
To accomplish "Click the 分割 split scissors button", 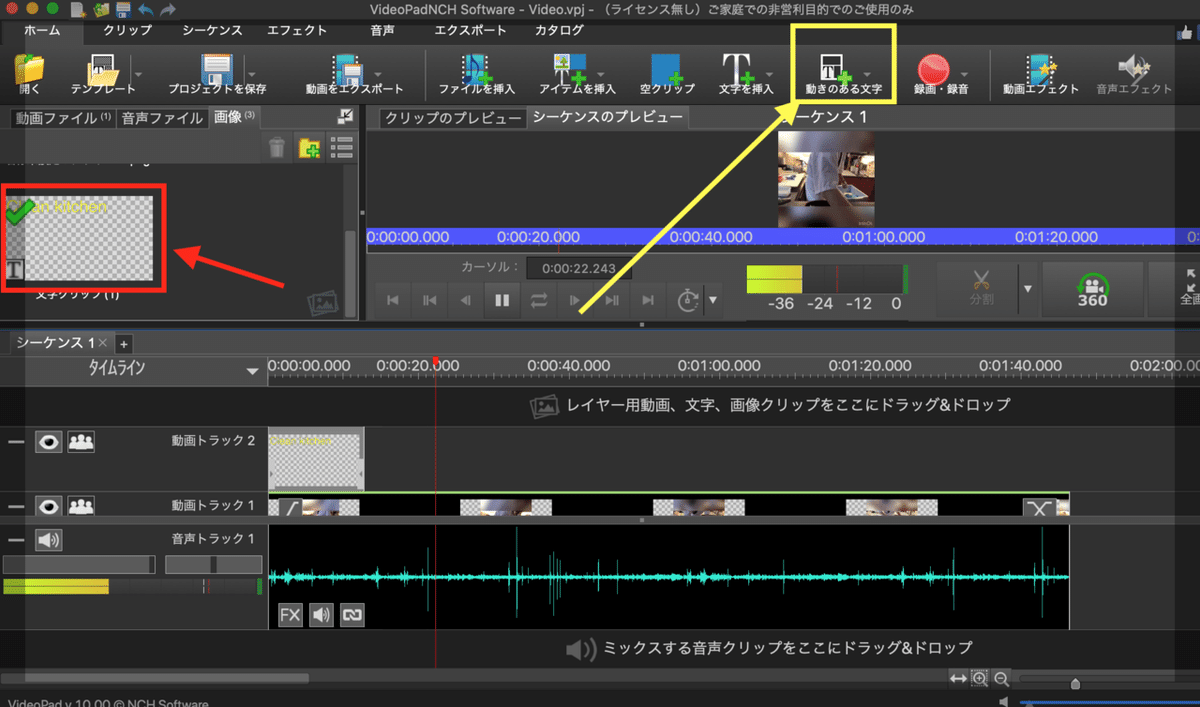I will tap(980, 287).
